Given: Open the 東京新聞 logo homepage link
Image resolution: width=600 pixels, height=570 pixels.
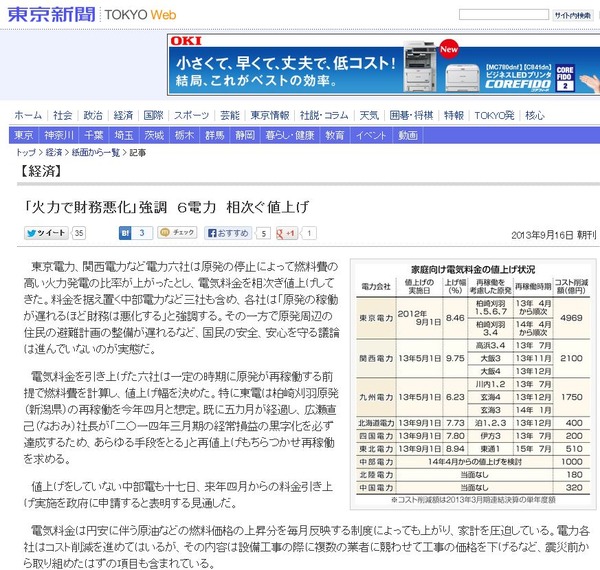Looking at the screenshot, I should pos(51,14).
